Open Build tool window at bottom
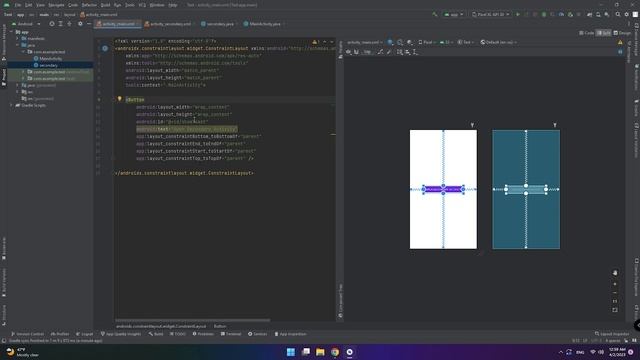 click(x=156, y=334)
